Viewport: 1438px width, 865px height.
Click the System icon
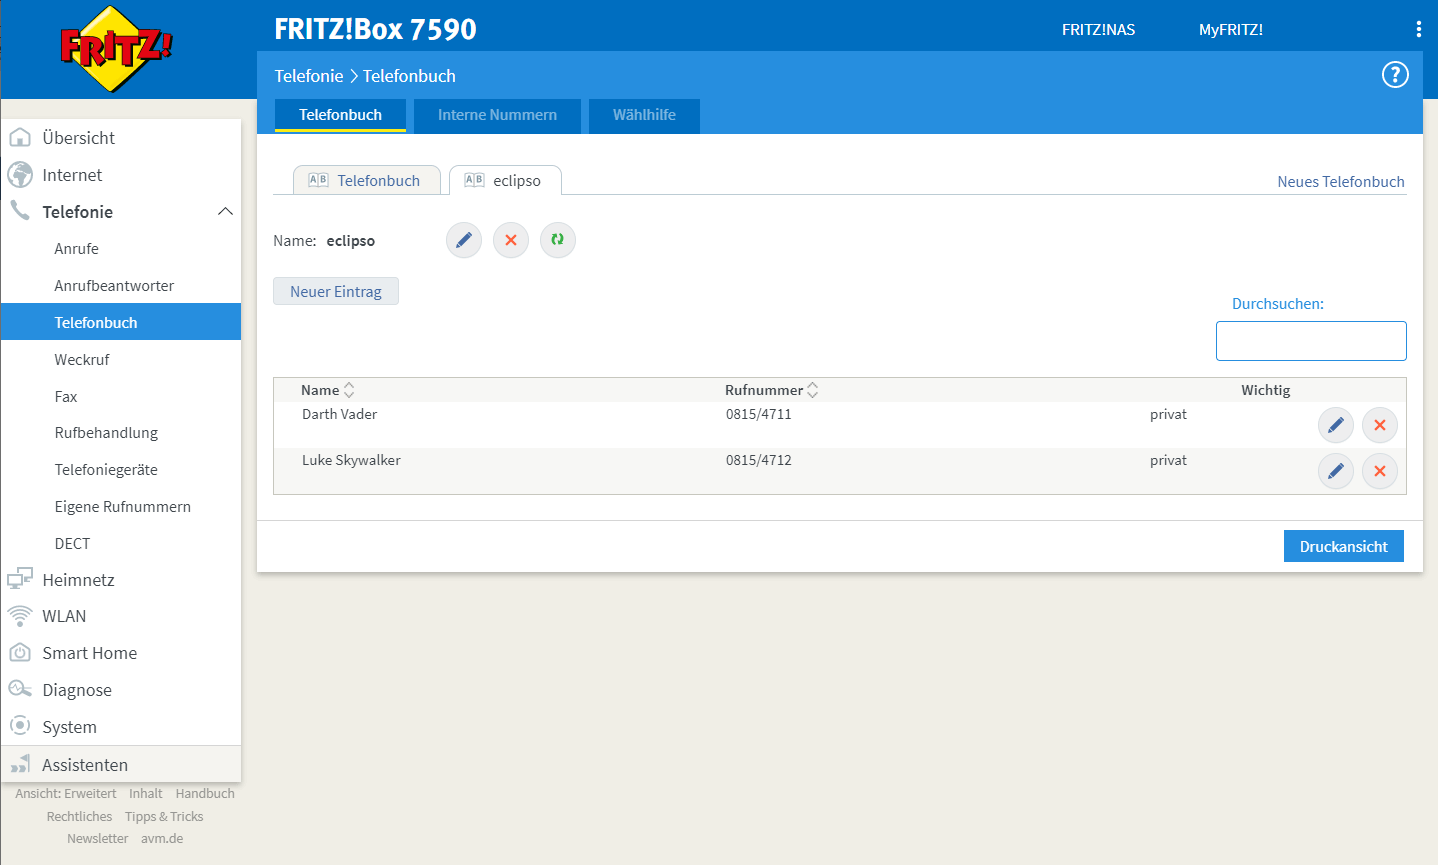20,726
